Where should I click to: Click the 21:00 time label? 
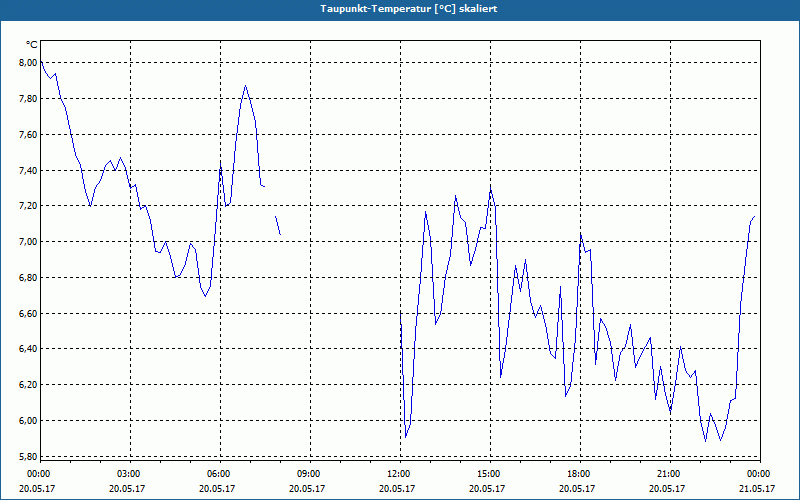(669, 474)
